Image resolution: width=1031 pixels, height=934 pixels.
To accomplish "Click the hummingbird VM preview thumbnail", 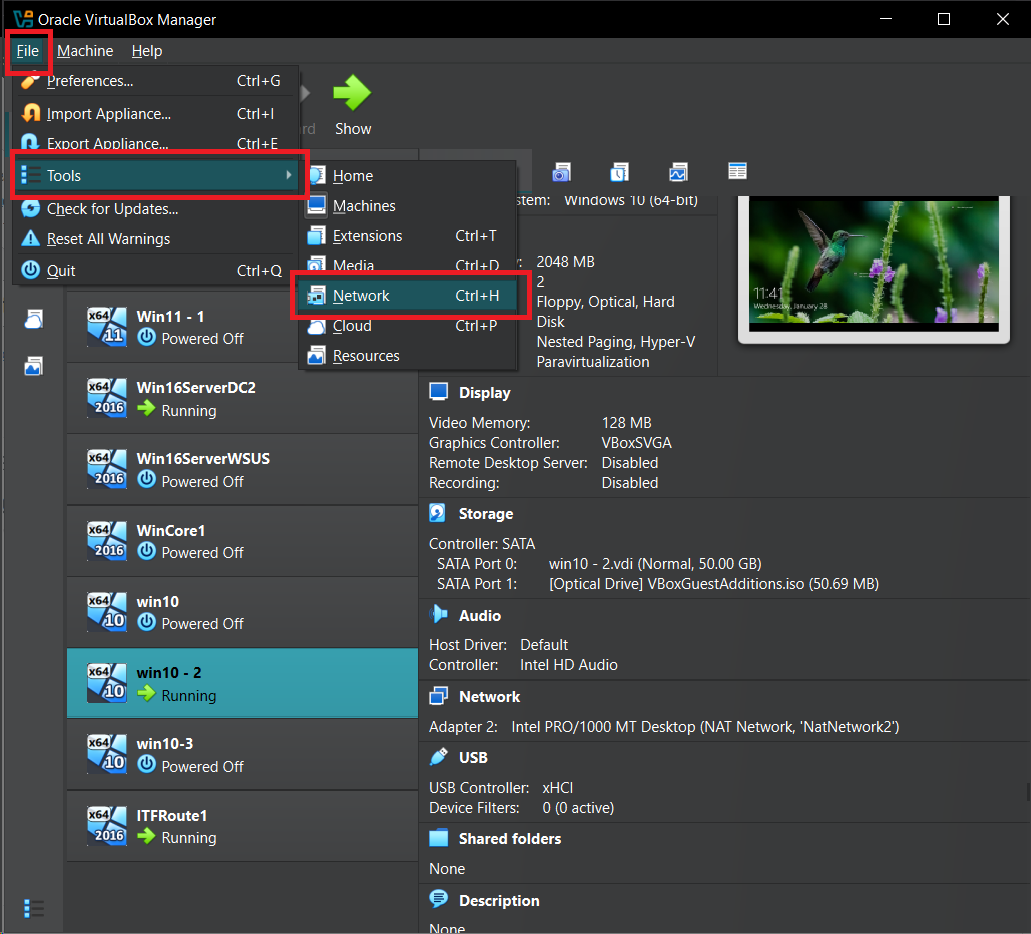I will click(x=873, y=263).
